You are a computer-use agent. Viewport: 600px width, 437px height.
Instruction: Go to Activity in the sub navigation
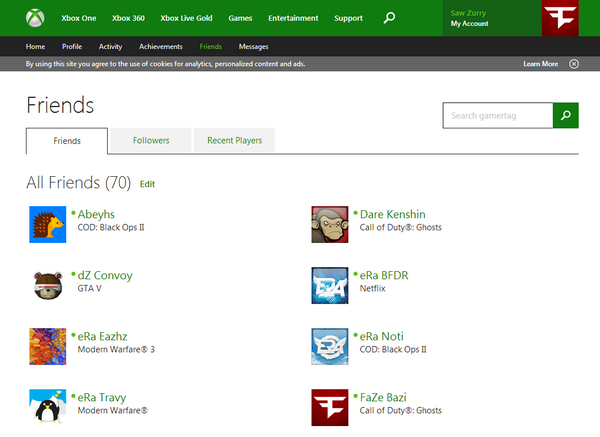(x=110, y=47)
